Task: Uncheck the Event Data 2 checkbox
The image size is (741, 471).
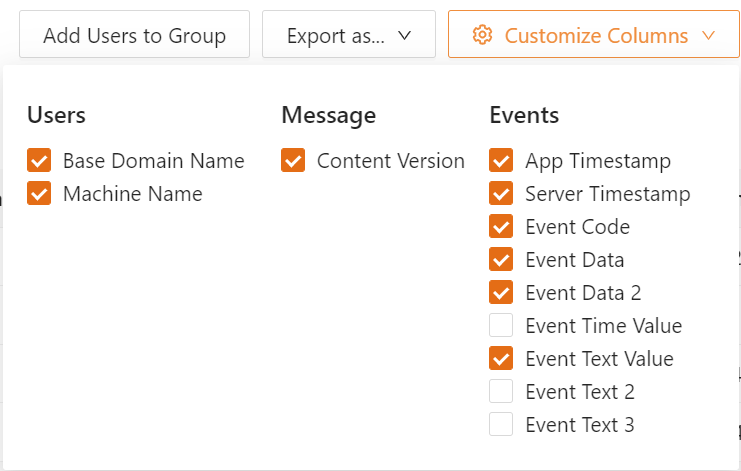Action: pyautogui.click(x=501, y=292)
